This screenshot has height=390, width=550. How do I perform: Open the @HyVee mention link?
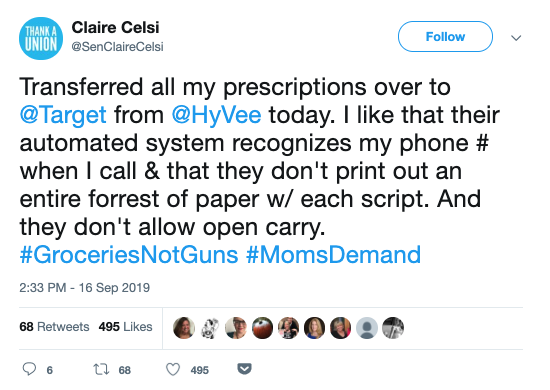tap(216, 115)
